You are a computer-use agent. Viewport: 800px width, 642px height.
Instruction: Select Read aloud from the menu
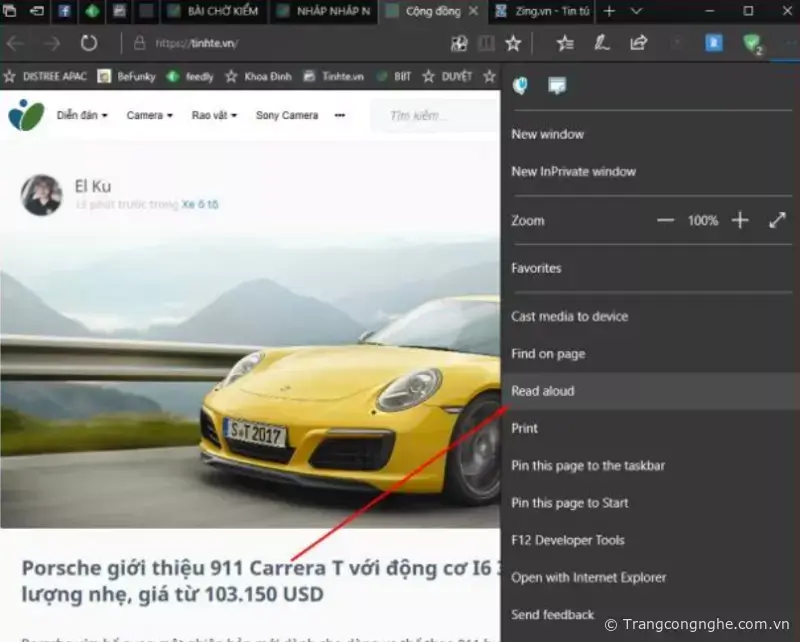click(x=543, y=391)
